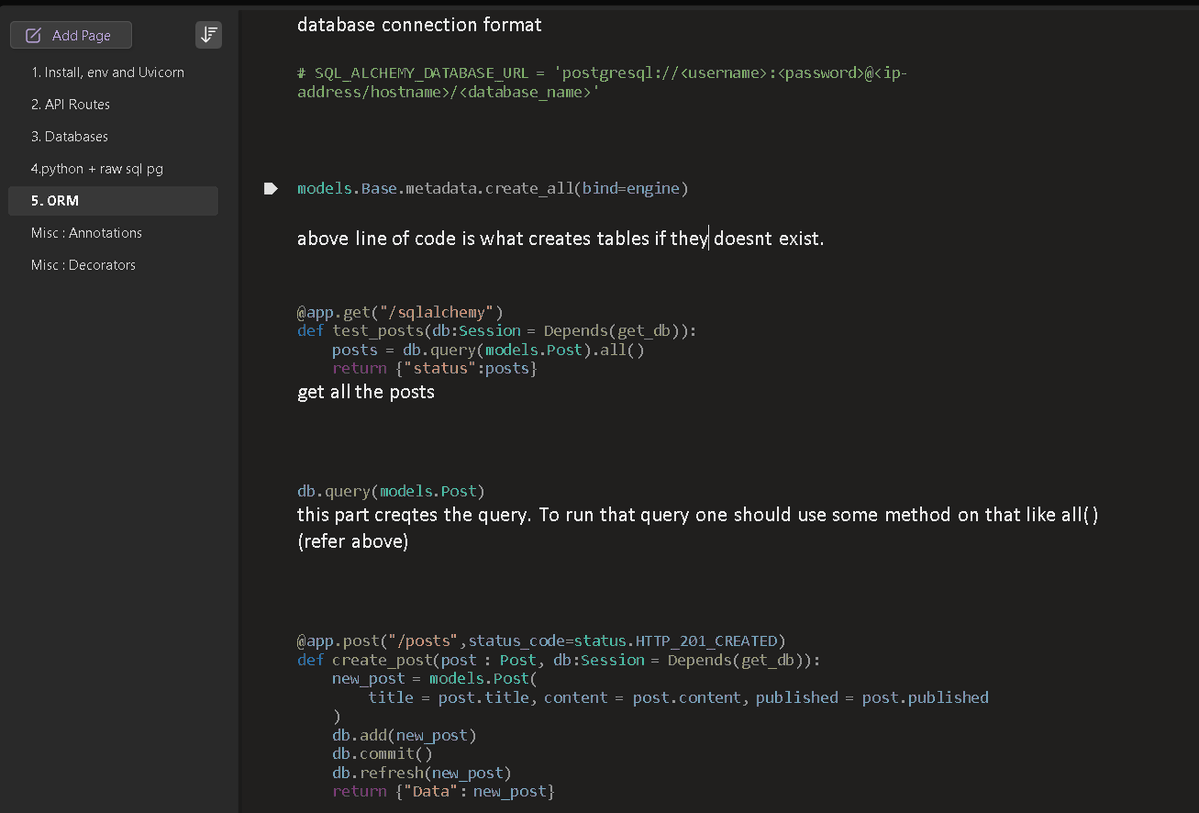Click the text '(refer above)'
Viewport: 1199px width, 813px height.
(353, 541)
